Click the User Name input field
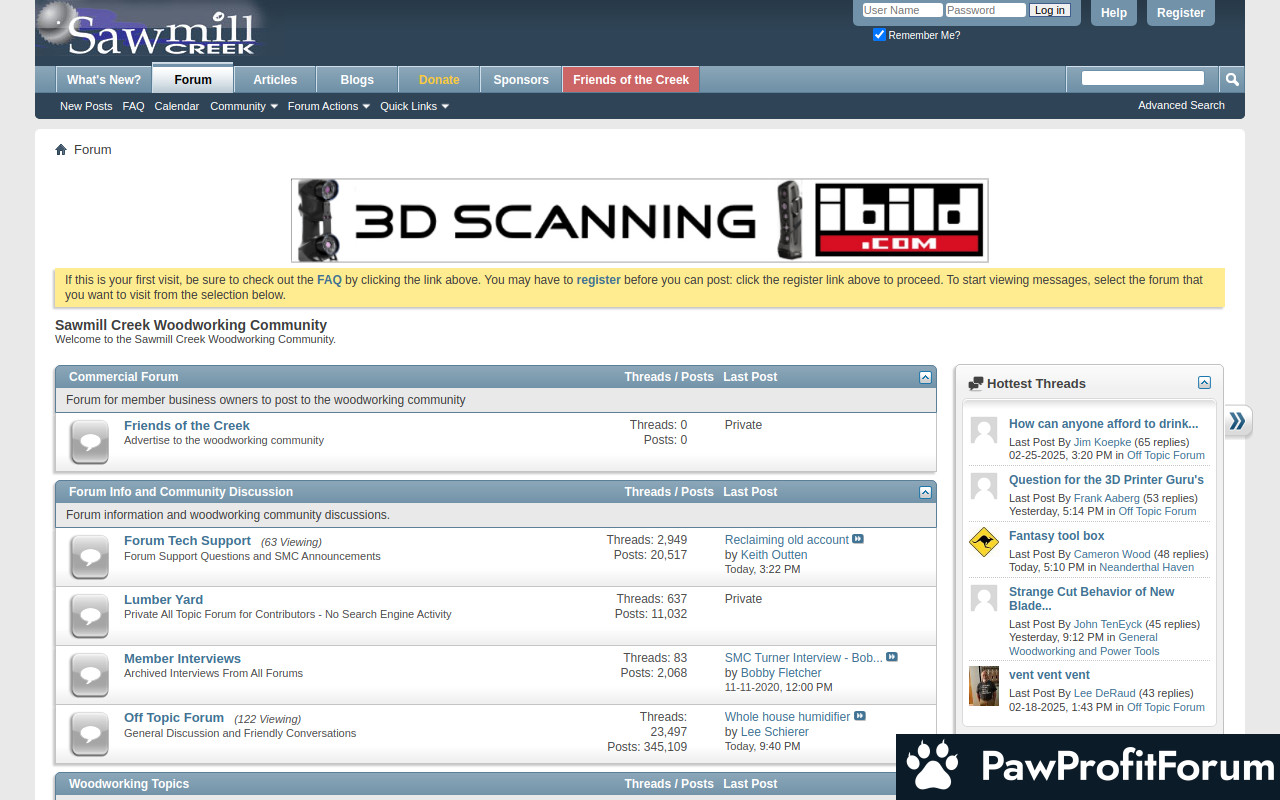Screen dimensions: 1280x800 click(902, 10)
